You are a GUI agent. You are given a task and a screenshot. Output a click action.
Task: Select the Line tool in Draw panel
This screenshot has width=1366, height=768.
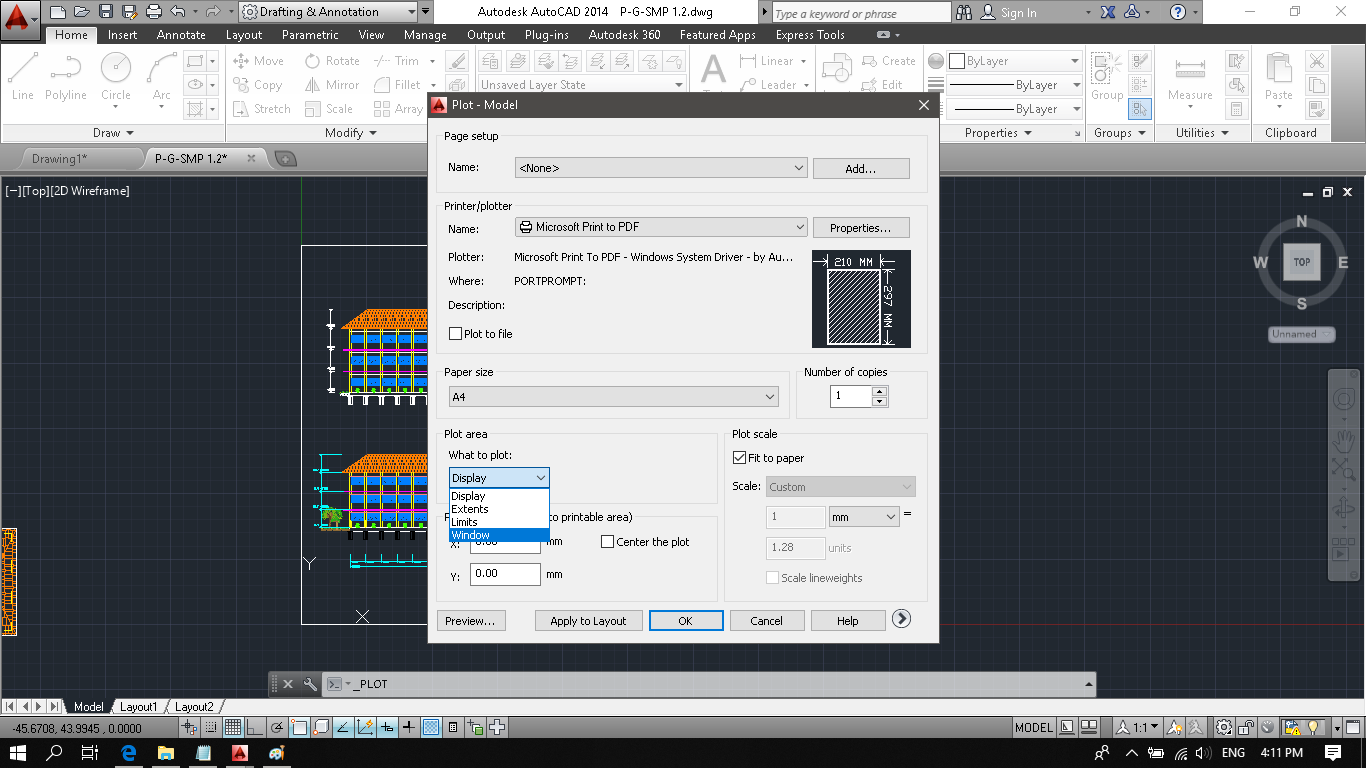coord(23,78)
